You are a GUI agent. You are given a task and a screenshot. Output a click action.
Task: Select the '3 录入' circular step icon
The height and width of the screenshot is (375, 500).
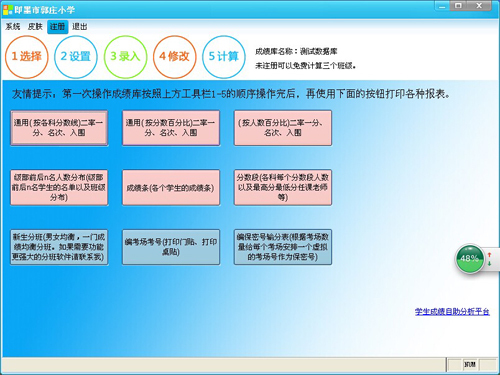[x=125, y=57]
